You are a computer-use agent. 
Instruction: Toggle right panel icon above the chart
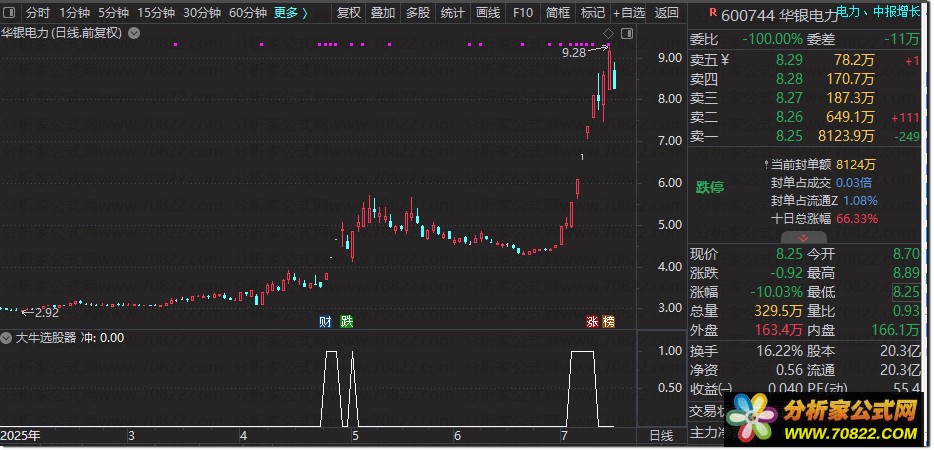(x=626, y=33)
